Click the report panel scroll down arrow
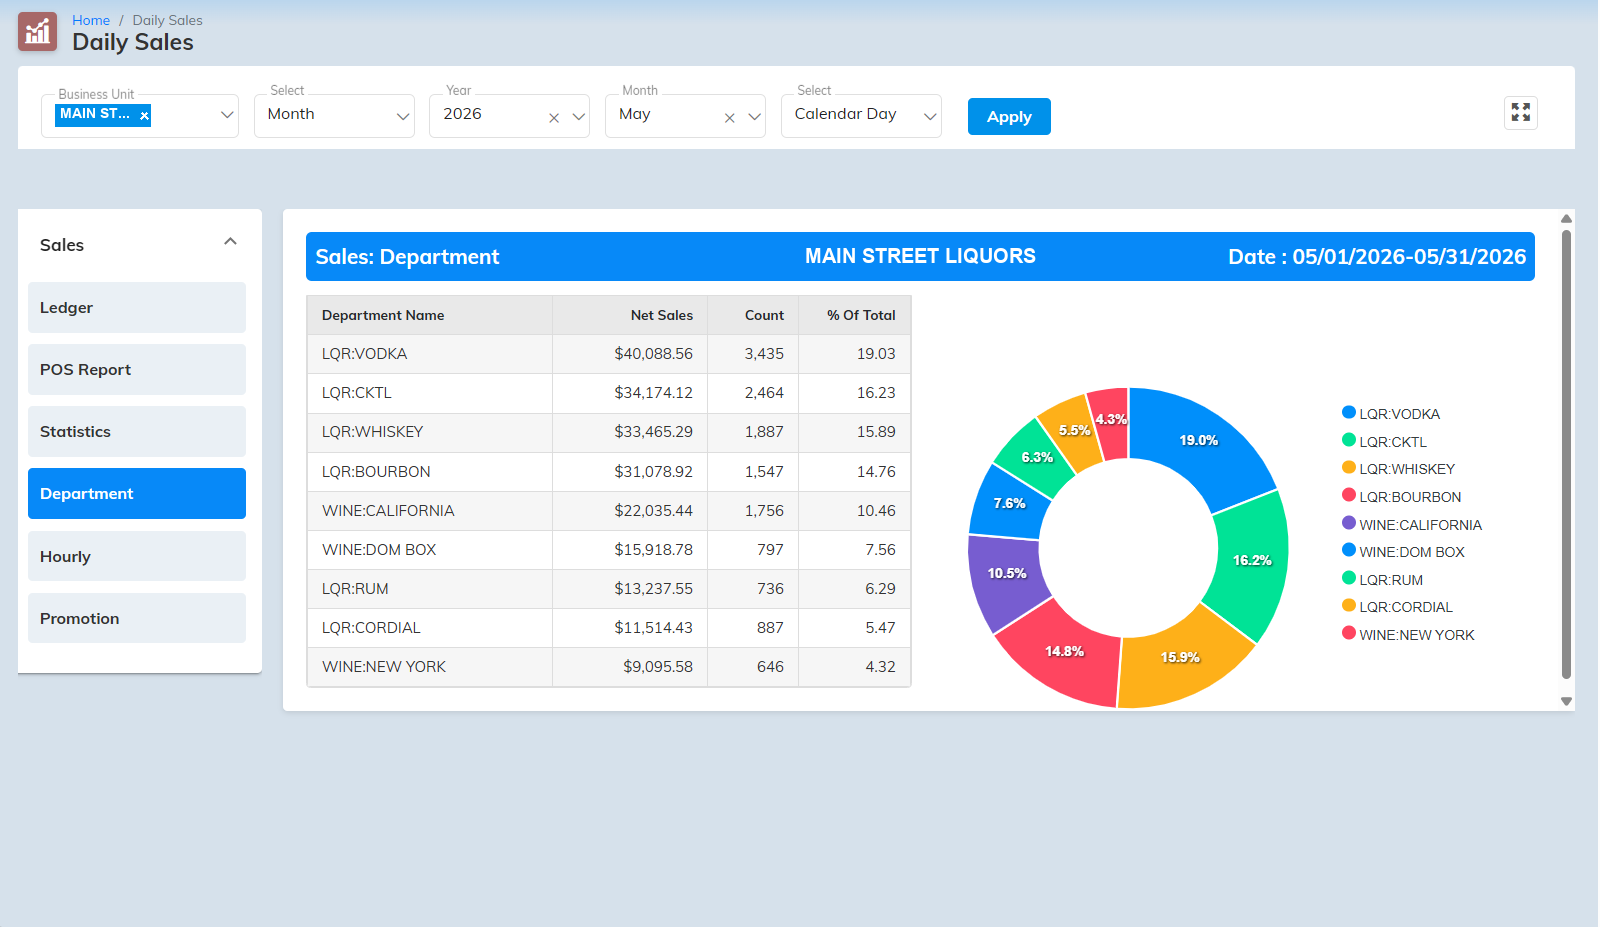The height and width of the screenshot is (927, 1600). [1566, 701]
